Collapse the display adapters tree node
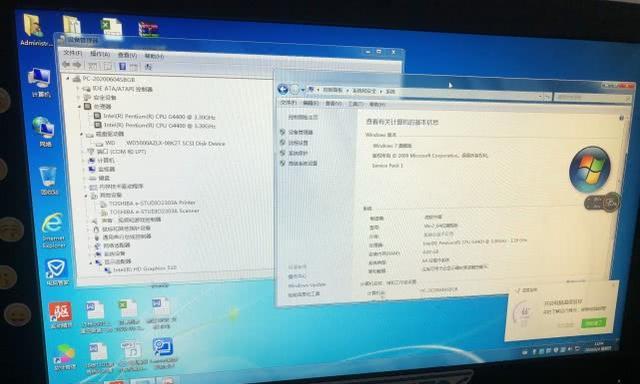 point(91,263)
